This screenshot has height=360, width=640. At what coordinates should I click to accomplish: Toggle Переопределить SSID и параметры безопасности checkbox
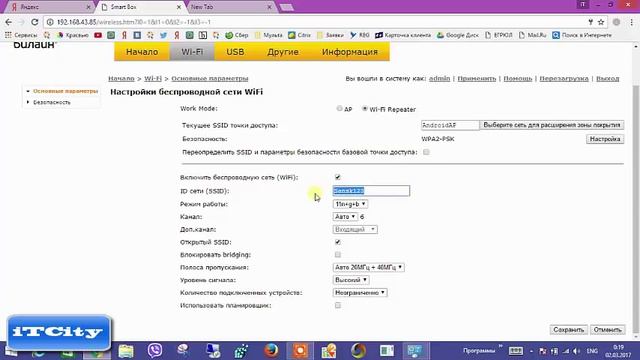[x=426, y=152]
